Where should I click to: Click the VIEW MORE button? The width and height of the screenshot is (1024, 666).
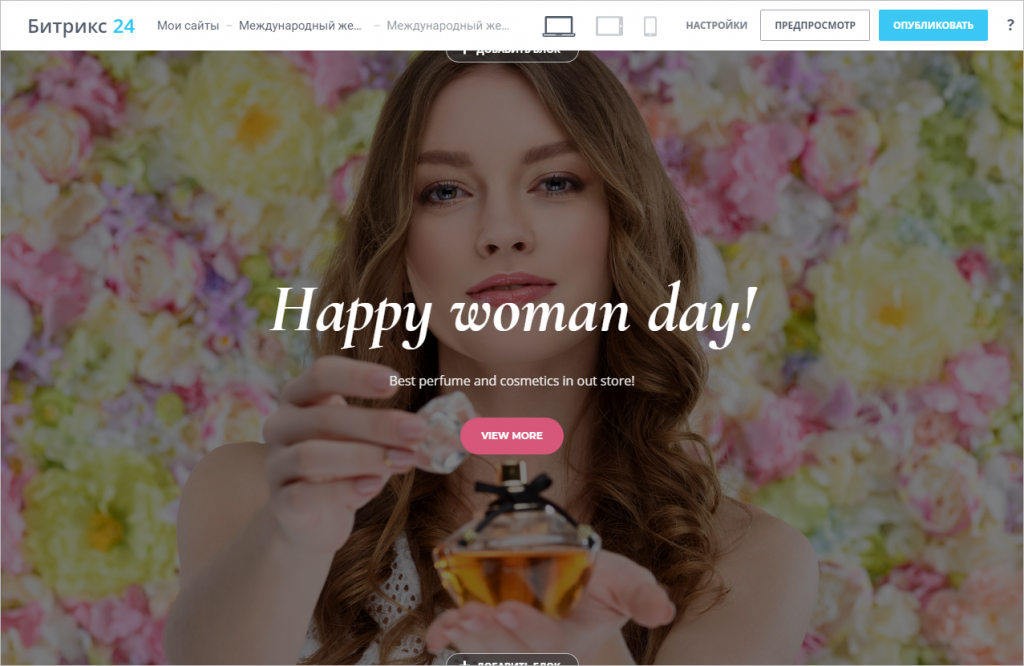[512, 436]
